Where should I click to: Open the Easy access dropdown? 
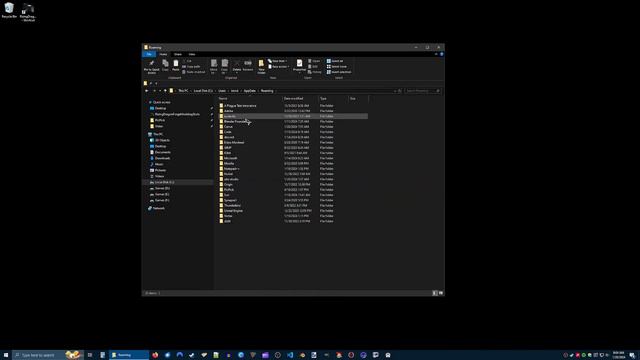(x=279, y=67)
